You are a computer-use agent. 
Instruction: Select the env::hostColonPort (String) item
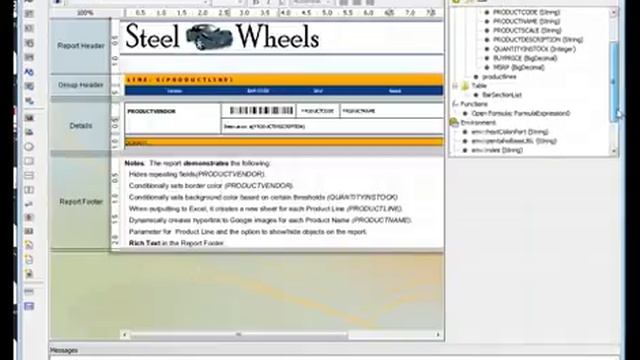pos(509,132)
